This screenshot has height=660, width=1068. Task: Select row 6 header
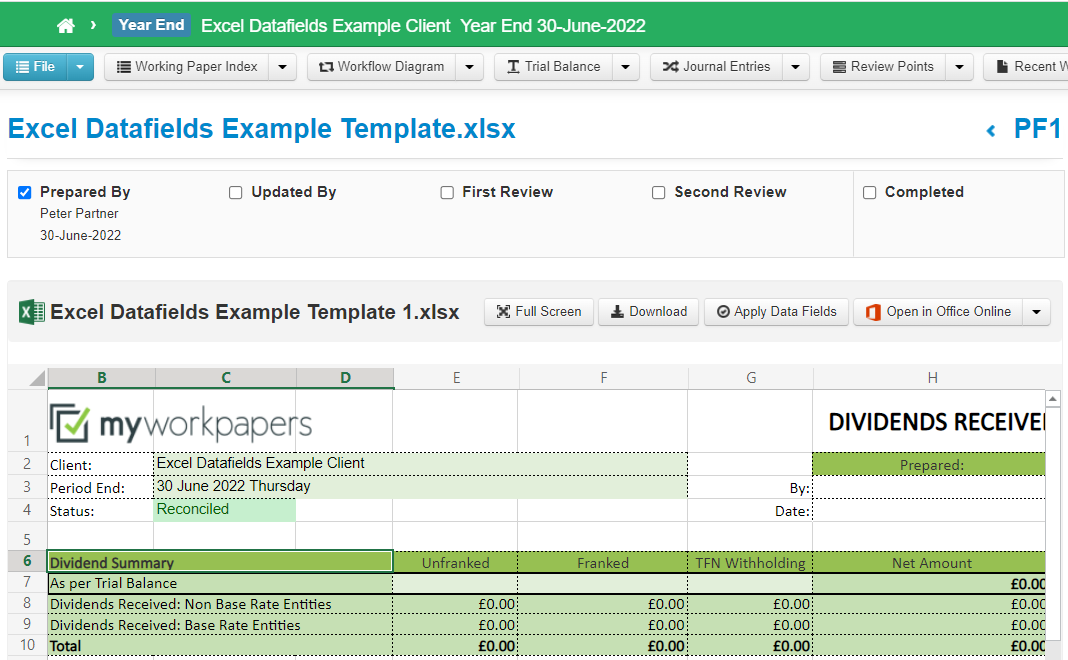click(x=27, y=562)
